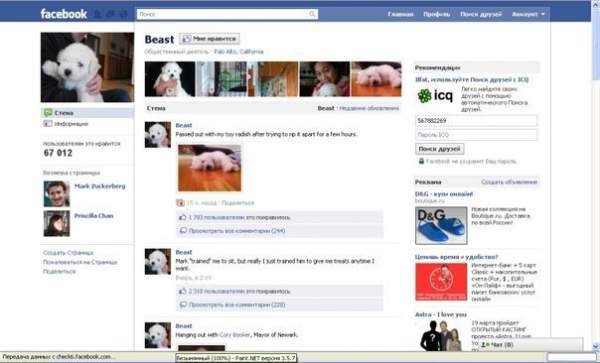Viewport: 600px width, 363px height.
Task: Open Mark Zuckerberg's profile link
Action: tap(99, 186)
